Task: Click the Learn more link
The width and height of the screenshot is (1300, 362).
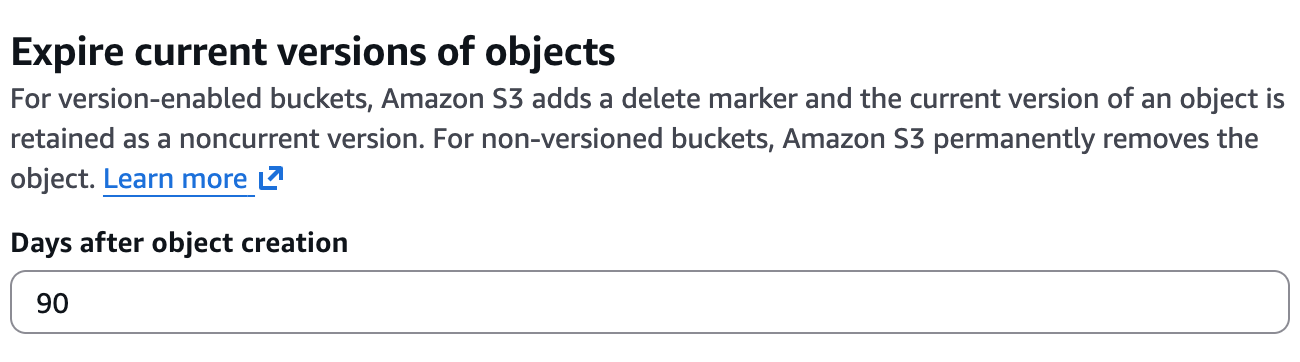Action: (x=175, y=180)
